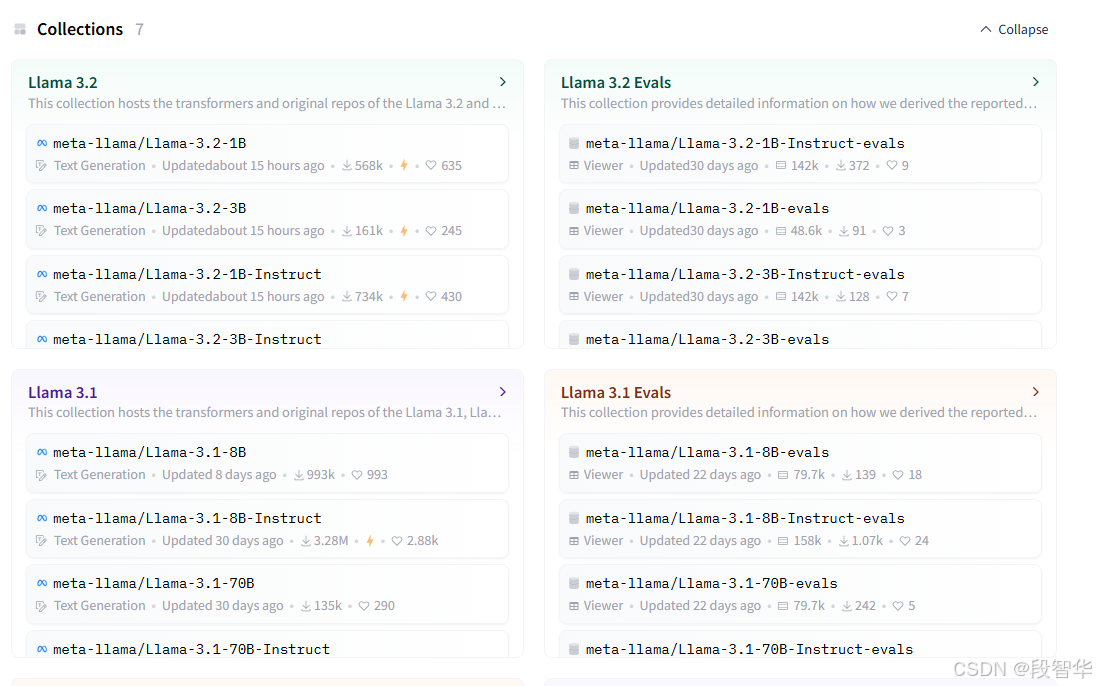The height and width of the screenshot is (686, 1096).
Task: Open meta-llama/Llama-3.1-70B model
Action: click(x=267, y=594)
